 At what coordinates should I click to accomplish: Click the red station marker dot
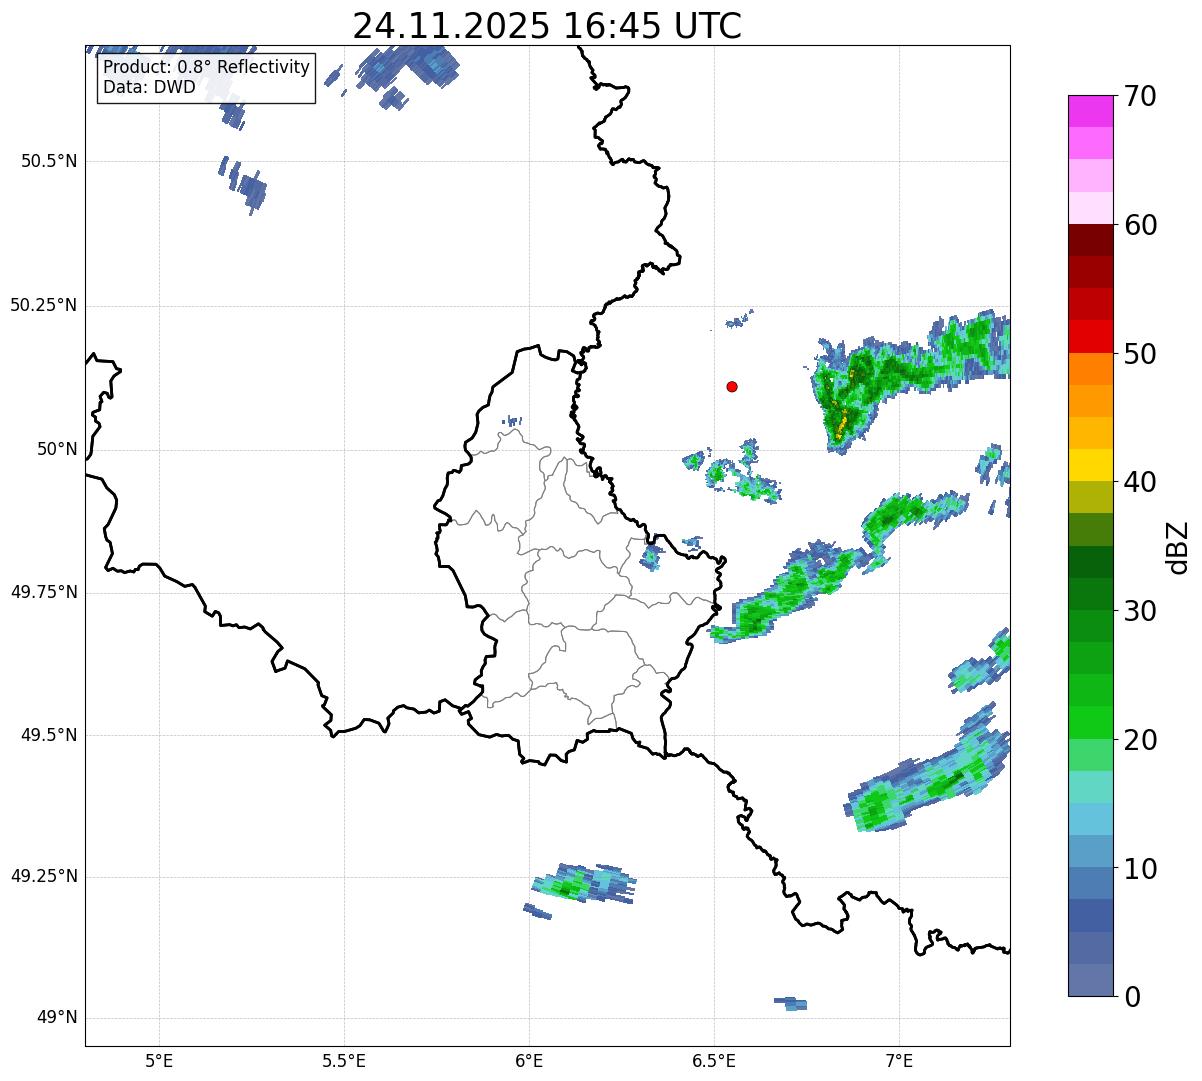(x=732, y=386)
